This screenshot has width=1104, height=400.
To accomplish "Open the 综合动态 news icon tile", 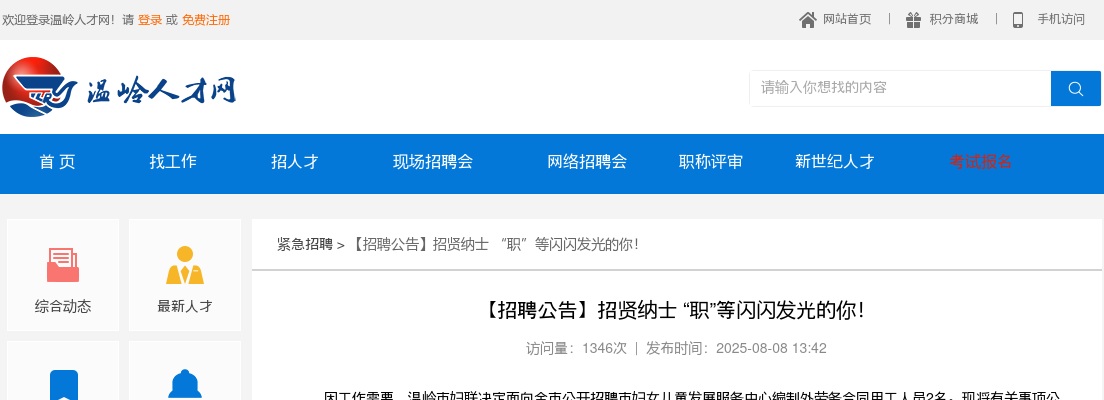I will (x=63, y=275).
